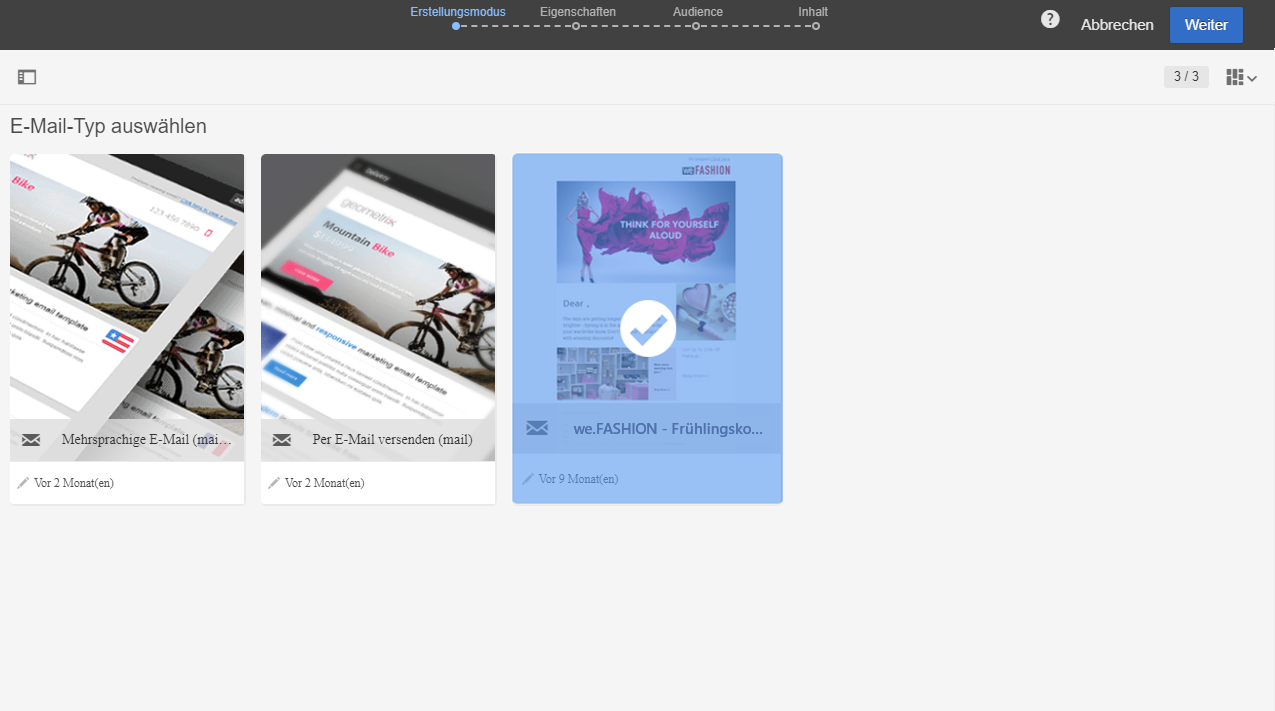
Task: Click the pencil icon under Mehrsprachige E-Mail
Action: pos(23,483)
